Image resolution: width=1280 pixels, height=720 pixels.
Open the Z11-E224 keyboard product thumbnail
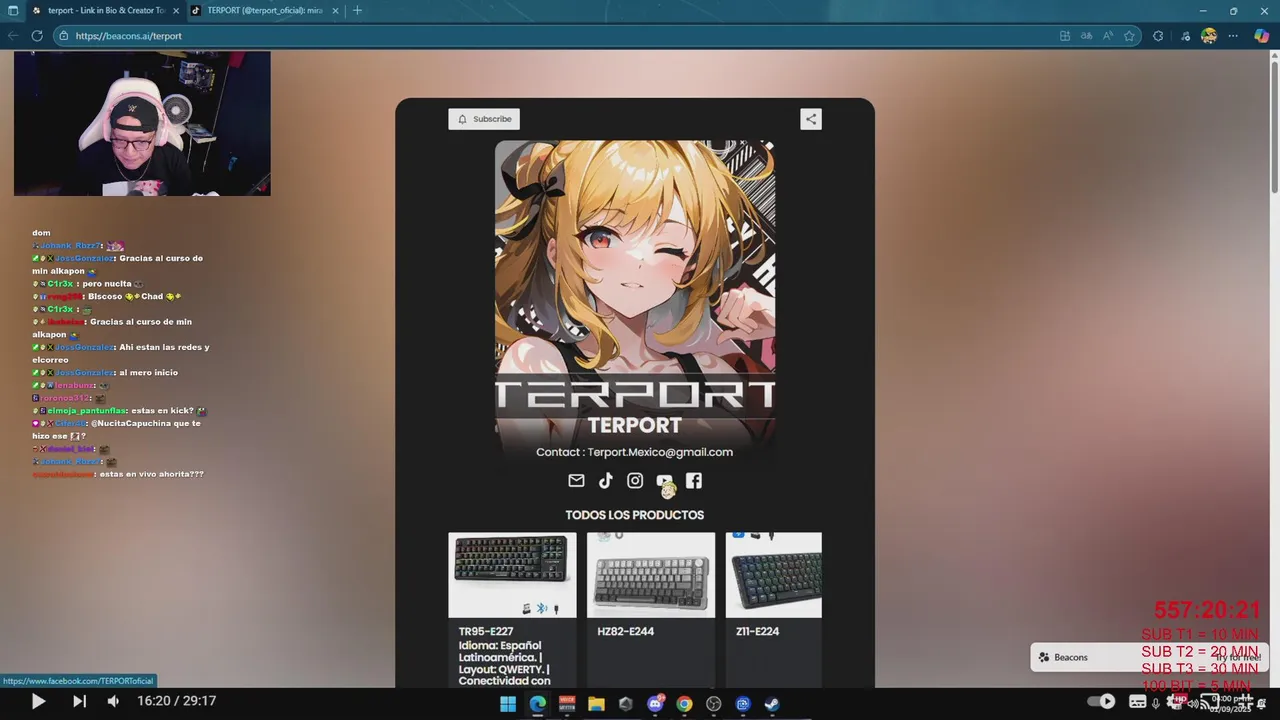pyautogui.click(x=774, y=575)
